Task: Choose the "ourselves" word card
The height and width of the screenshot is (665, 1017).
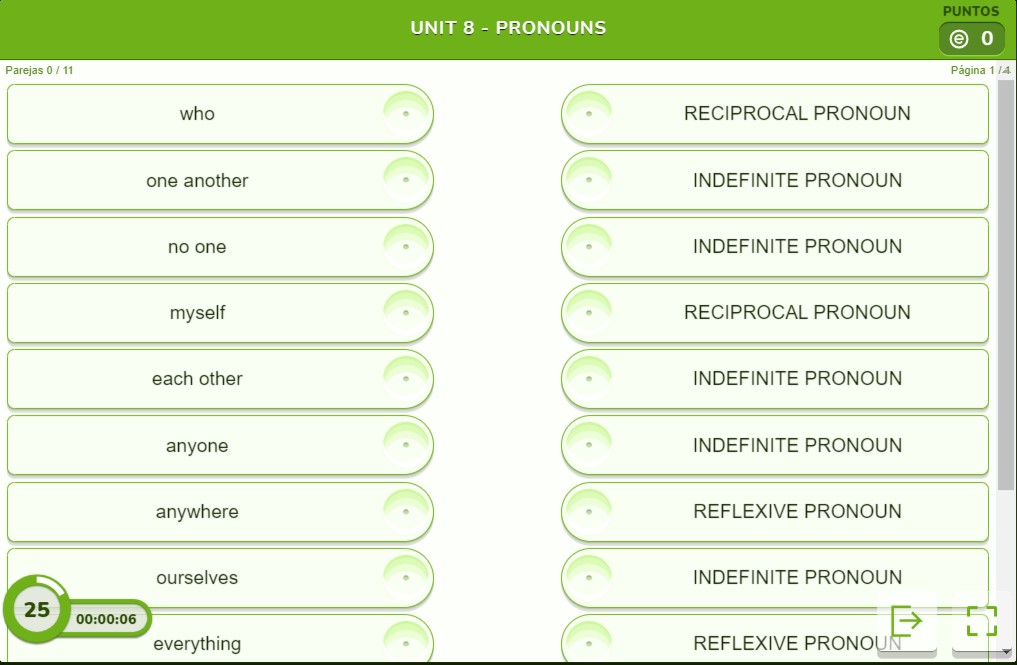Action: click(198, 578)
